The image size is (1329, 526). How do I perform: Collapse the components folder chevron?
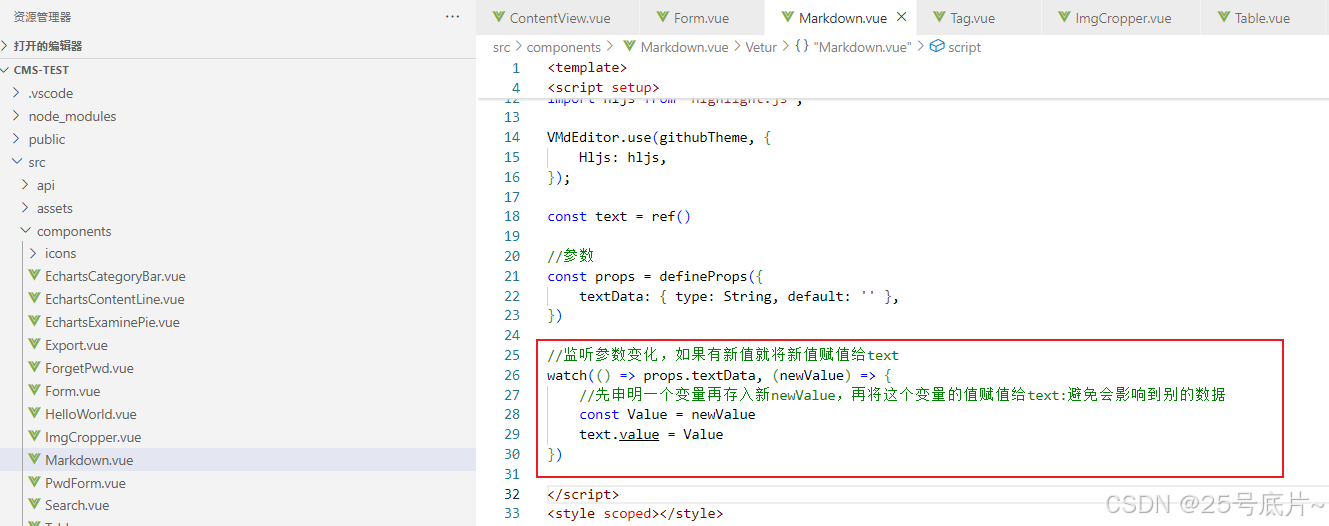[x=25, y=231]
